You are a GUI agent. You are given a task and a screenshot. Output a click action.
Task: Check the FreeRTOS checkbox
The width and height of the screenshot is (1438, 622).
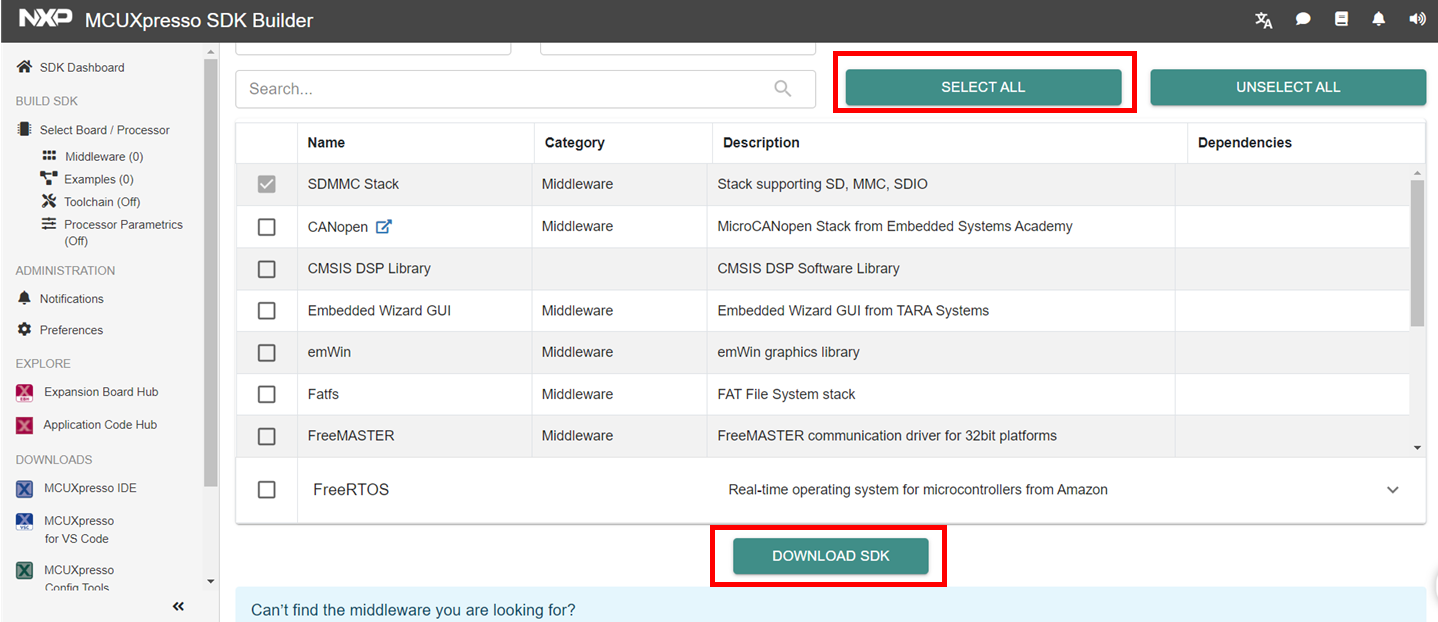click(x=266, y=490)
